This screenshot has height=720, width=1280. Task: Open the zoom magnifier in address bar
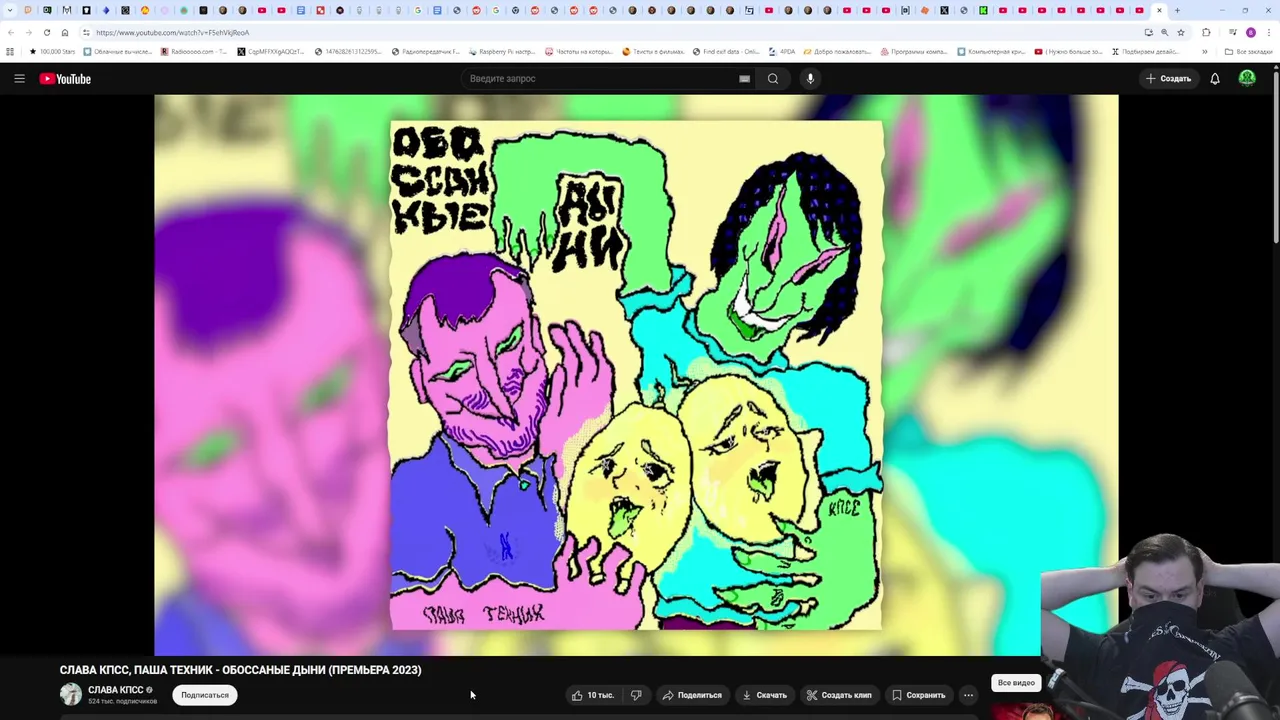(1164, 32)
